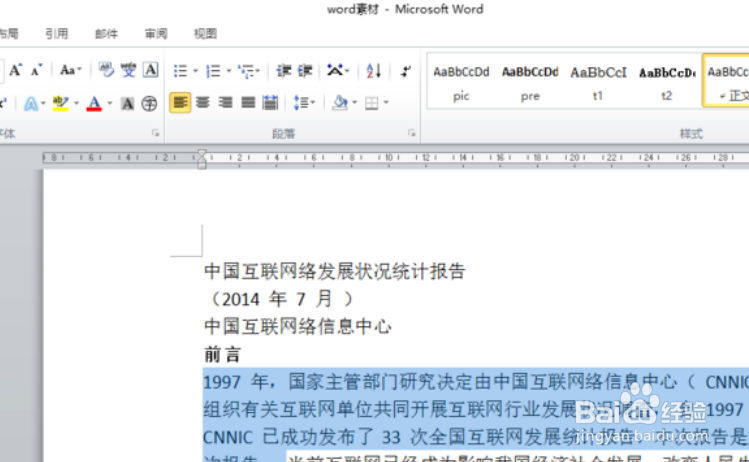Open the Bullets dropdown arrow
The image size is (749, 462).
[195, 71]
